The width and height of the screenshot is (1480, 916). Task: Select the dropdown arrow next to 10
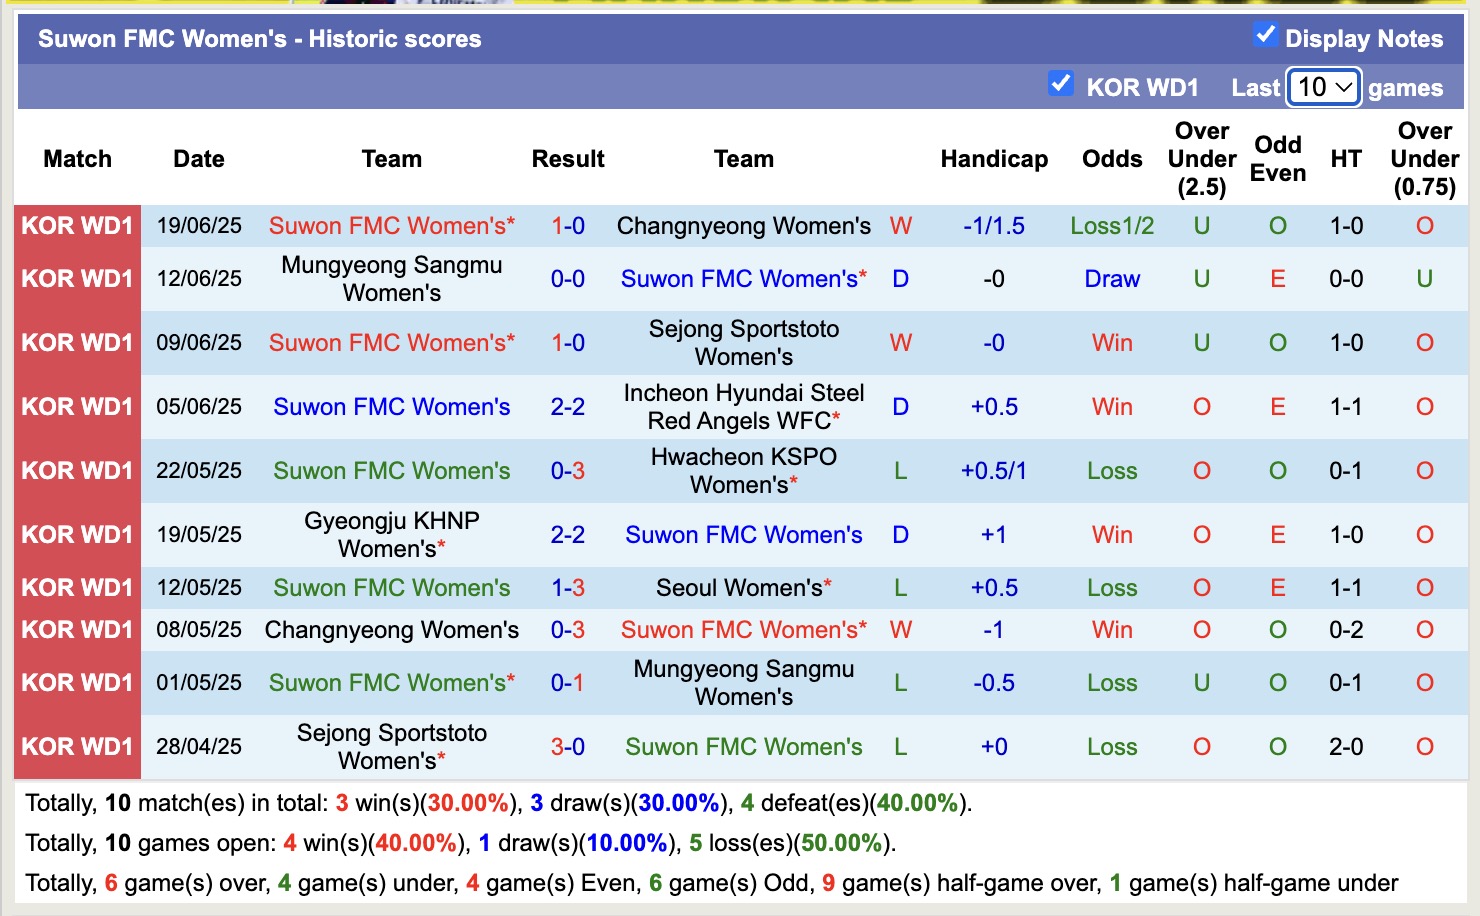point(1343,88)
